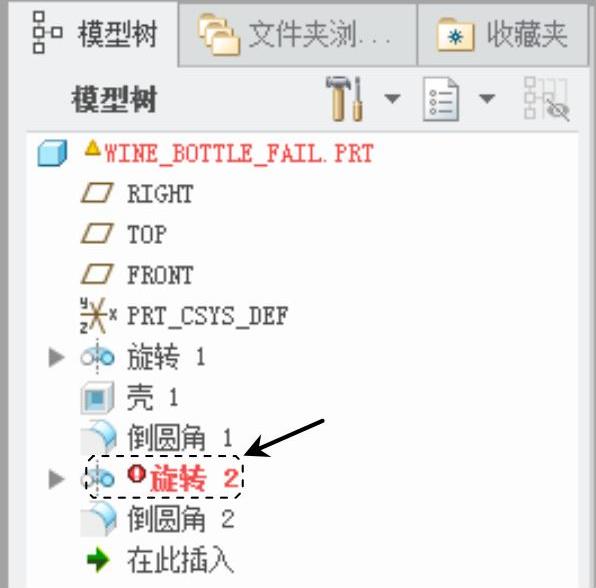Screen dimensions: 596x588
Task: Select the 壳 1 shell feature icon
Action: tap(97, 398)
